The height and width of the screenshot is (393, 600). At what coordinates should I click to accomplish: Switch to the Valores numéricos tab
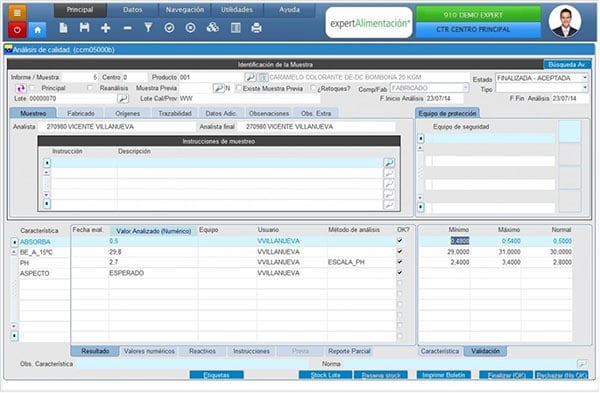[x=149, y=351]
